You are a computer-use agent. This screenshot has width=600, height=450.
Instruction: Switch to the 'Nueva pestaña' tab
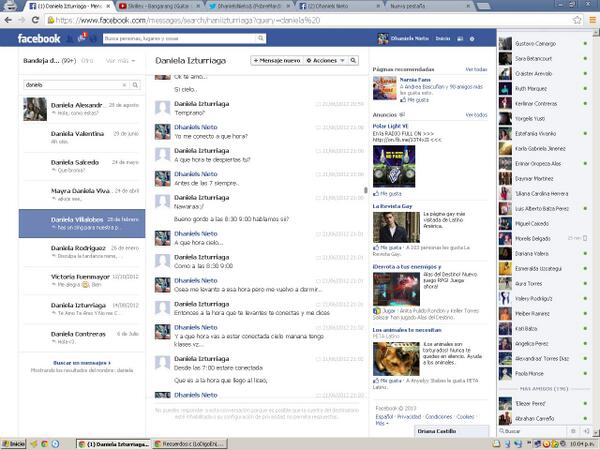coord(429,6)
